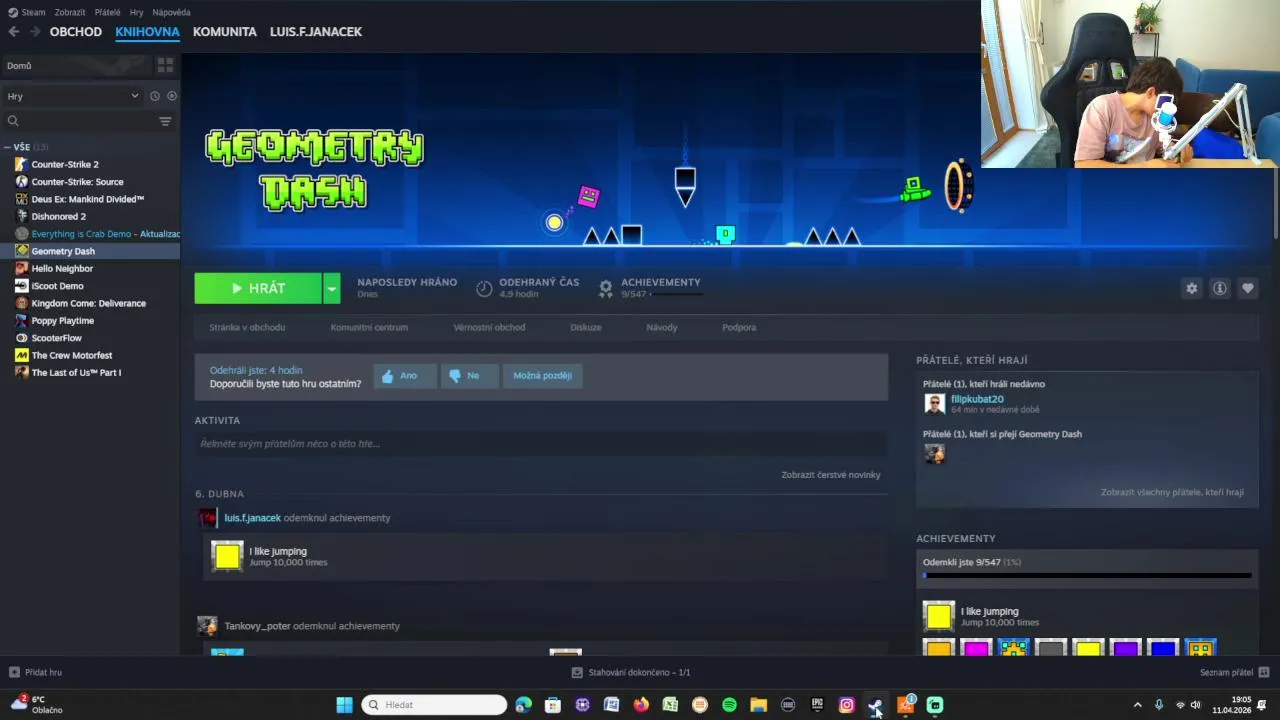Open Instagram from the taskbar

pyautogui.click(x=846, y=705)
